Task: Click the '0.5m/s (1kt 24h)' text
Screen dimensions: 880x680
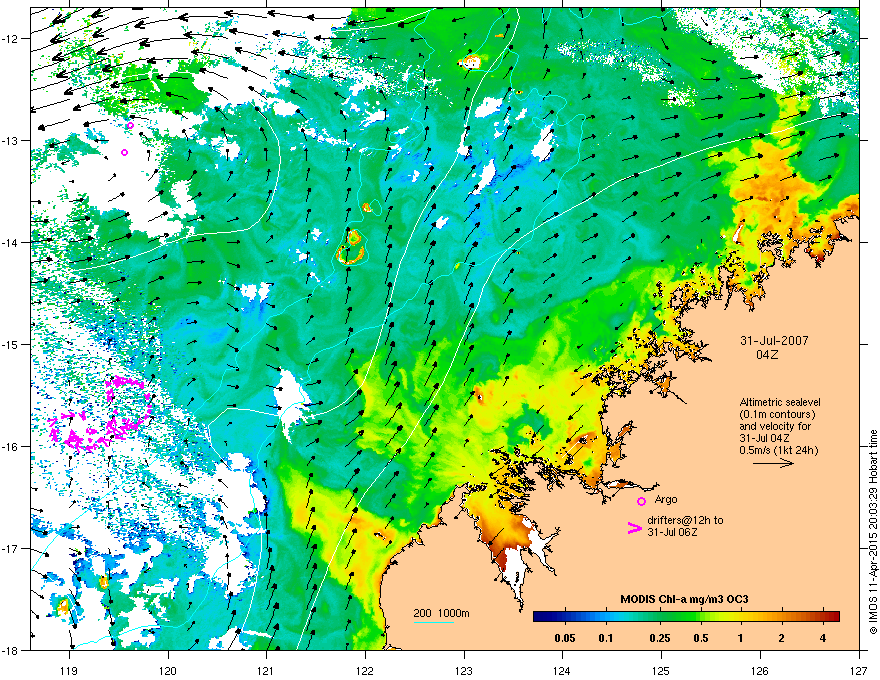Action: [x=778, y=450]
